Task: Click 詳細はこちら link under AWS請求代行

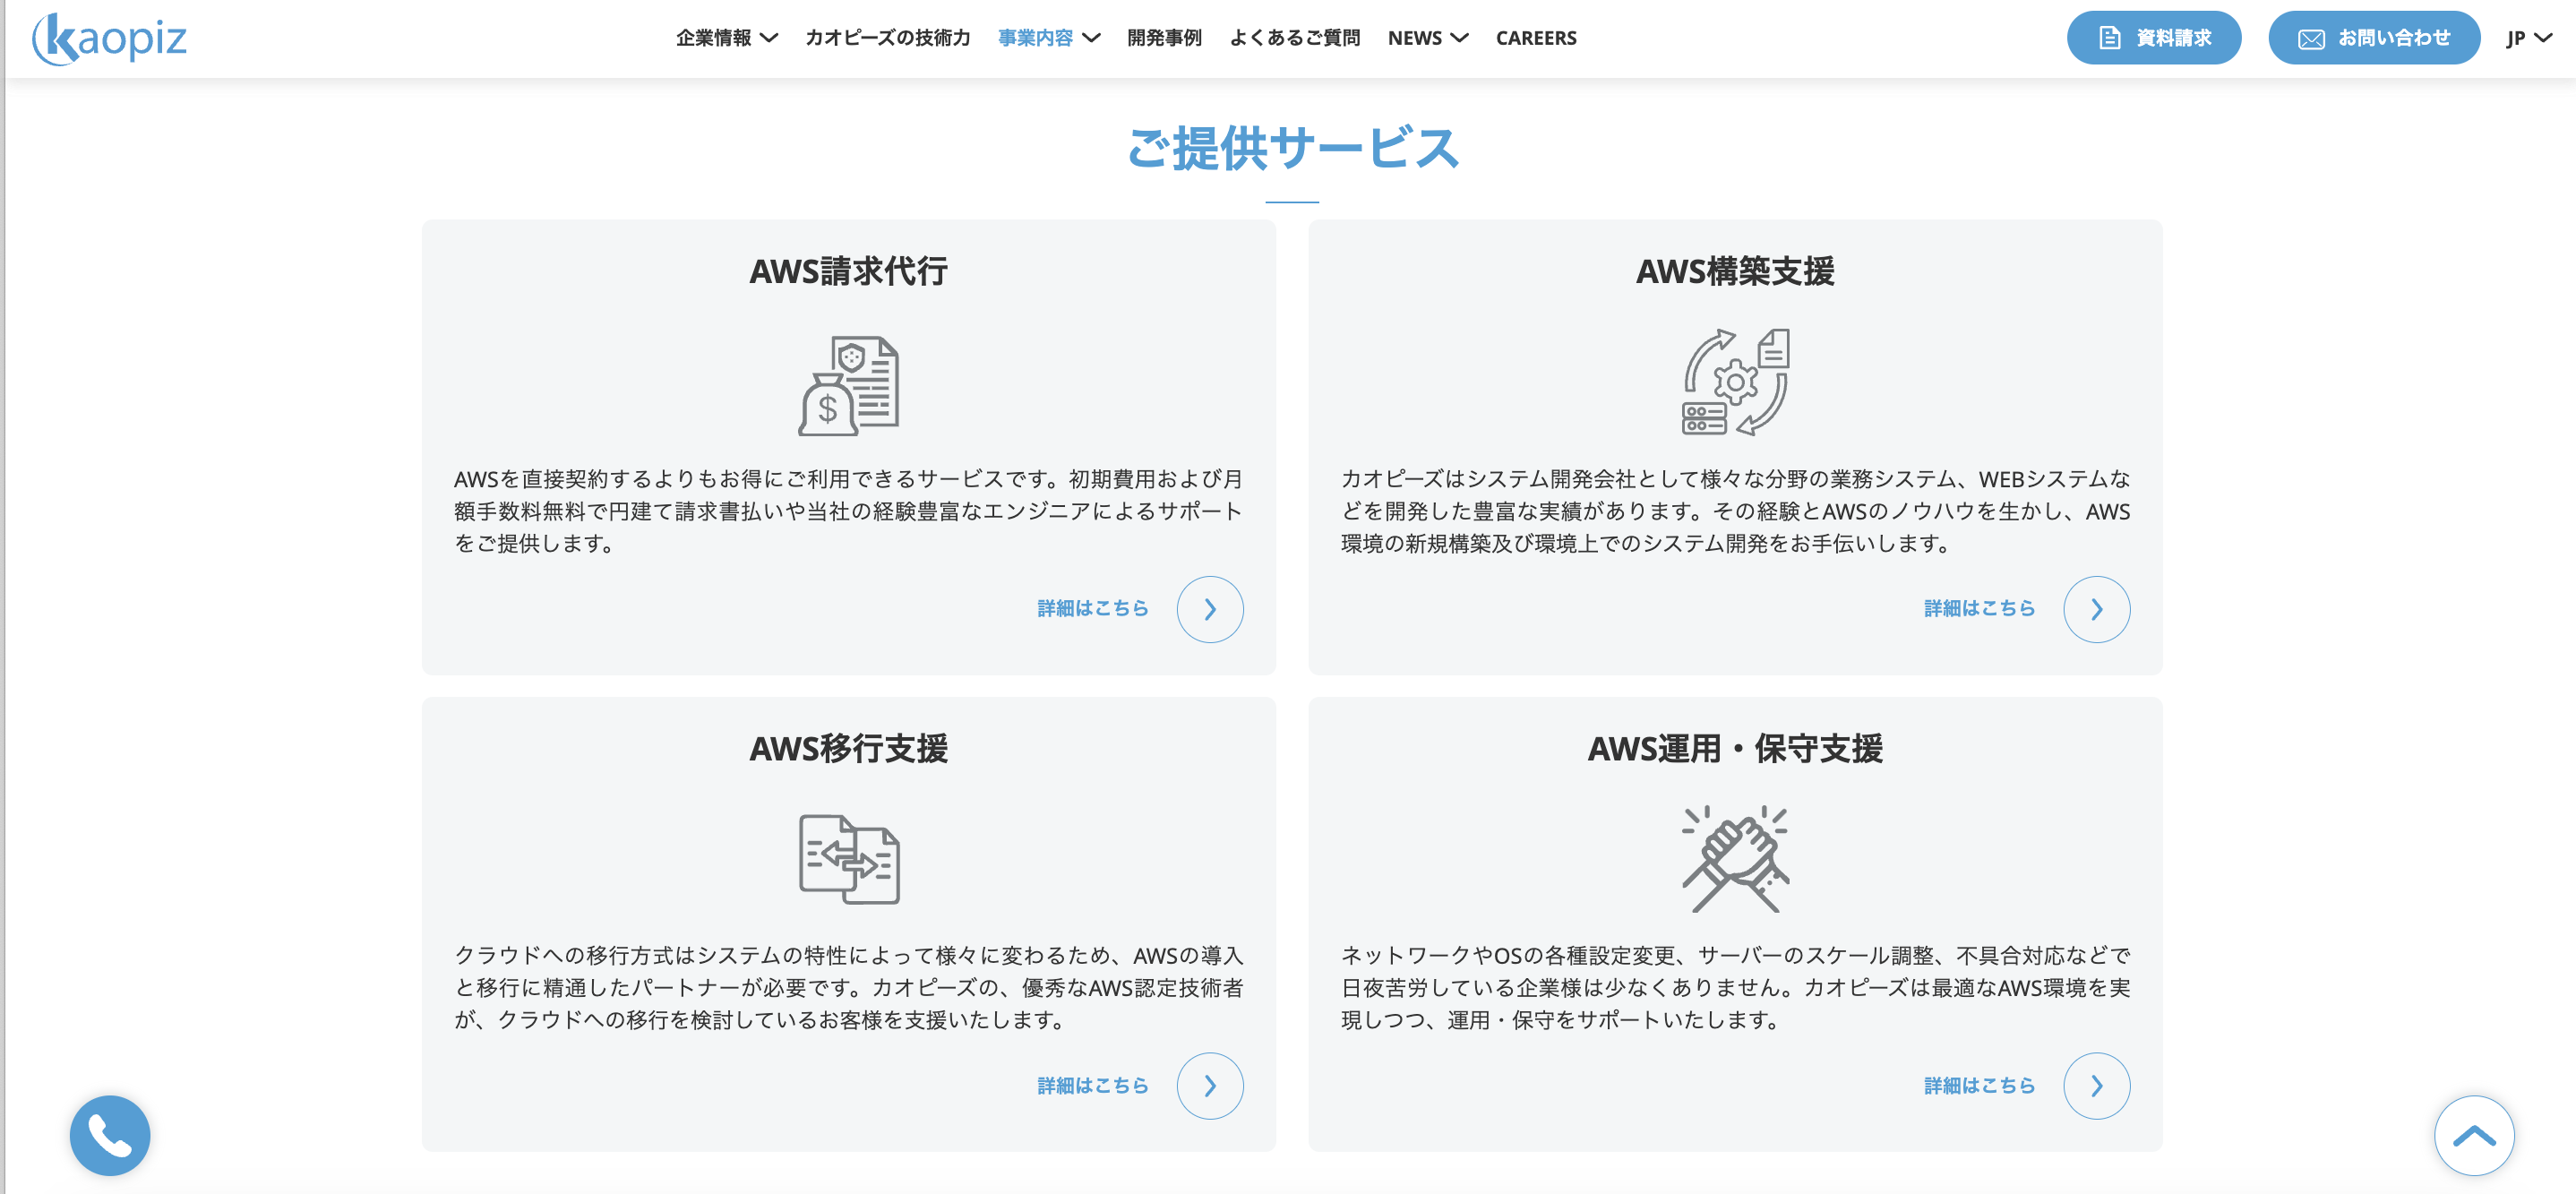Action: [x=1092, y=608]
